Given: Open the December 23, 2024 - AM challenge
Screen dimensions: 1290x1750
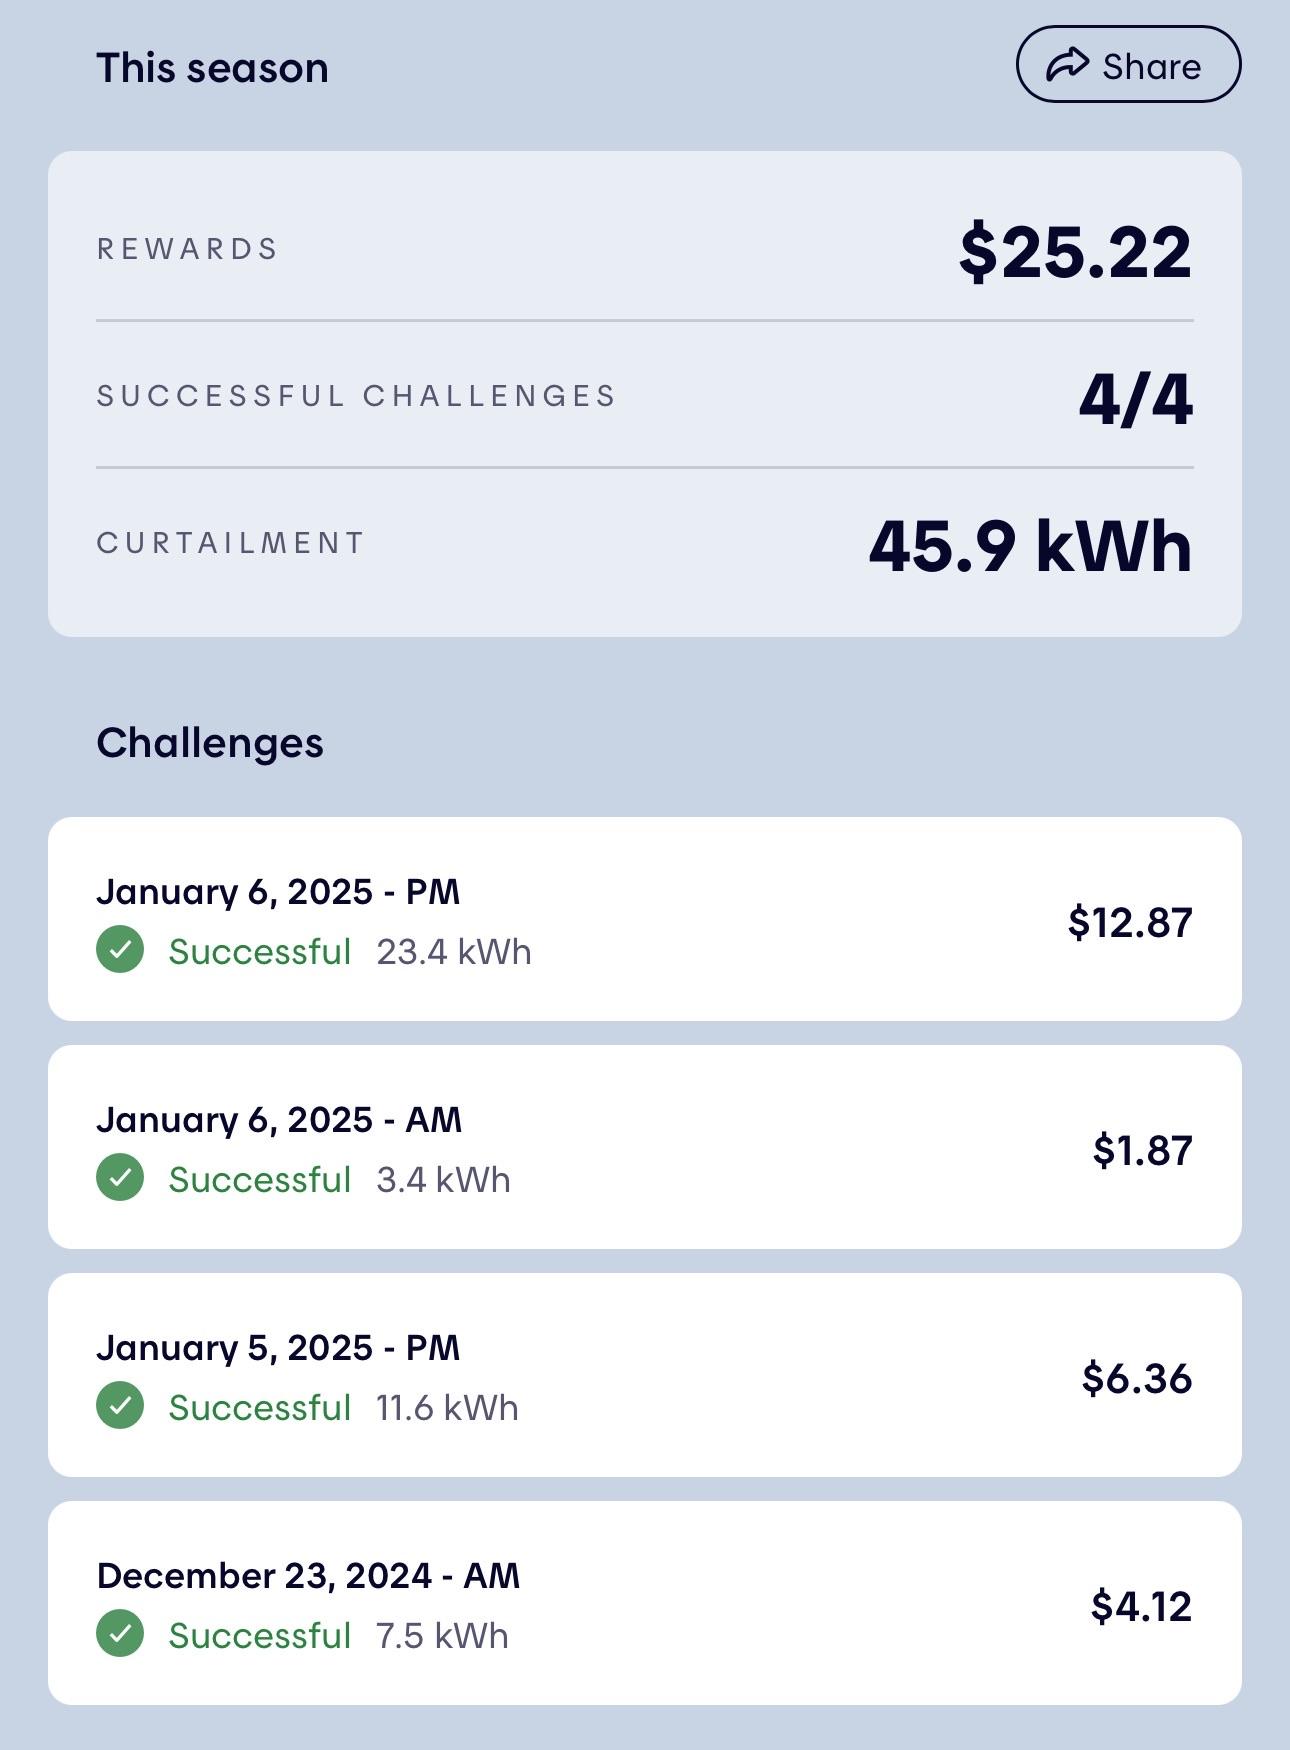Looking at the screenshot, I should (645, 1603).
